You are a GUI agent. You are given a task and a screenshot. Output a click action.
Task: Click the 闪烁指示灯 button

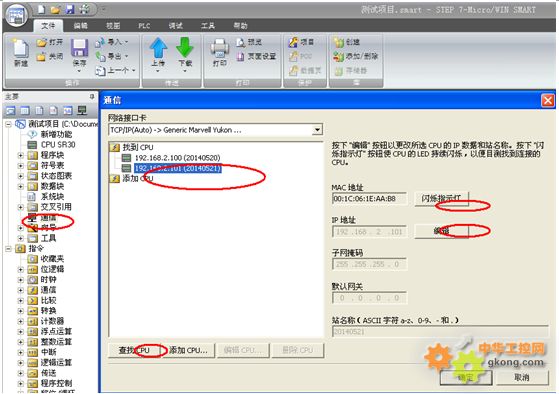[441, 198]
